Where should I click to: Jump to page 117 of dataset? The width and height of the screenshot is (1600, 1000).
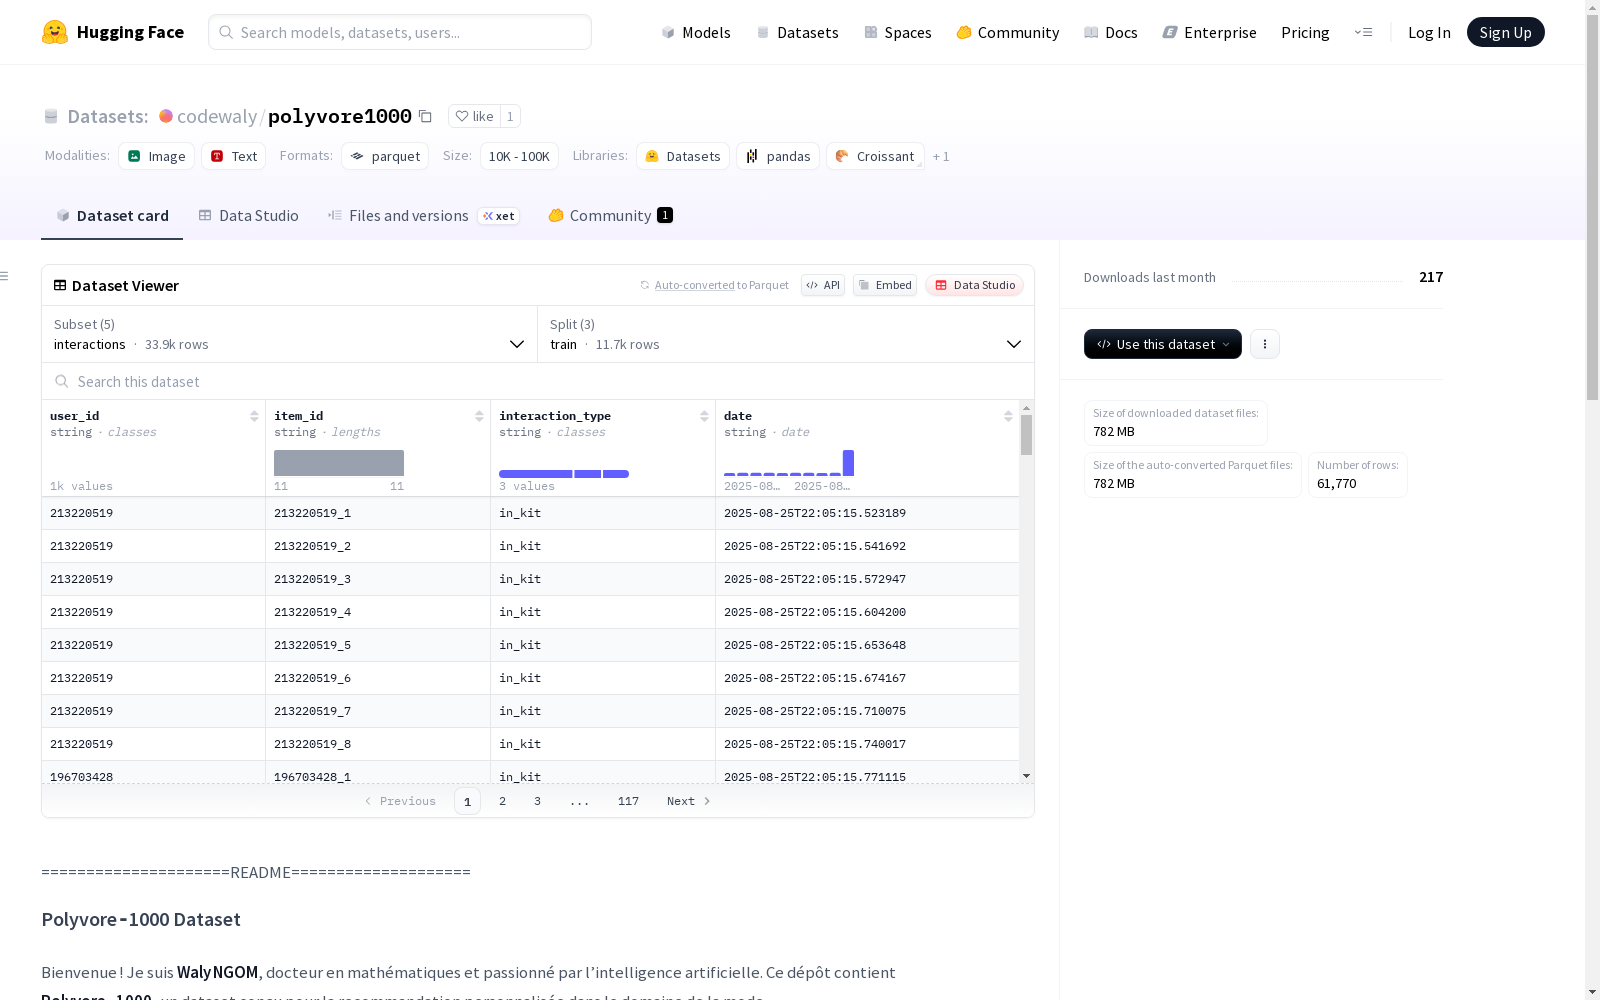[x=628, y=801]
